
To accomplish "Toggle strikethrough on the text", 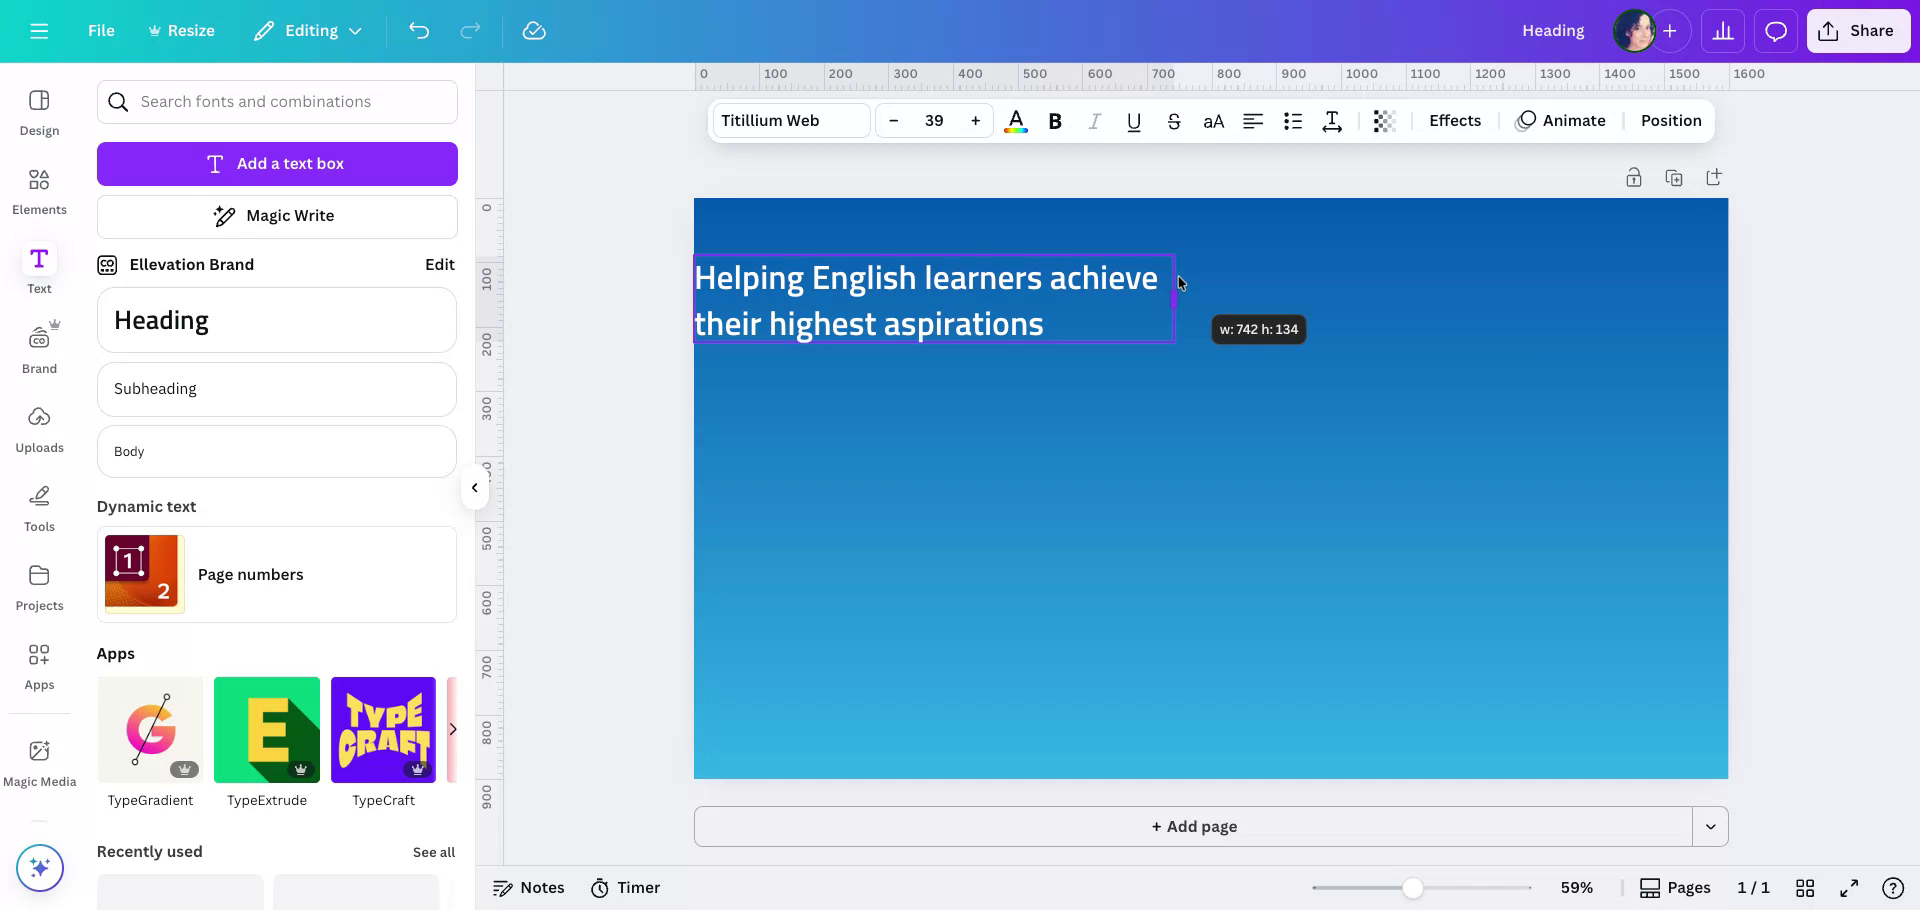I will 1174,121.
